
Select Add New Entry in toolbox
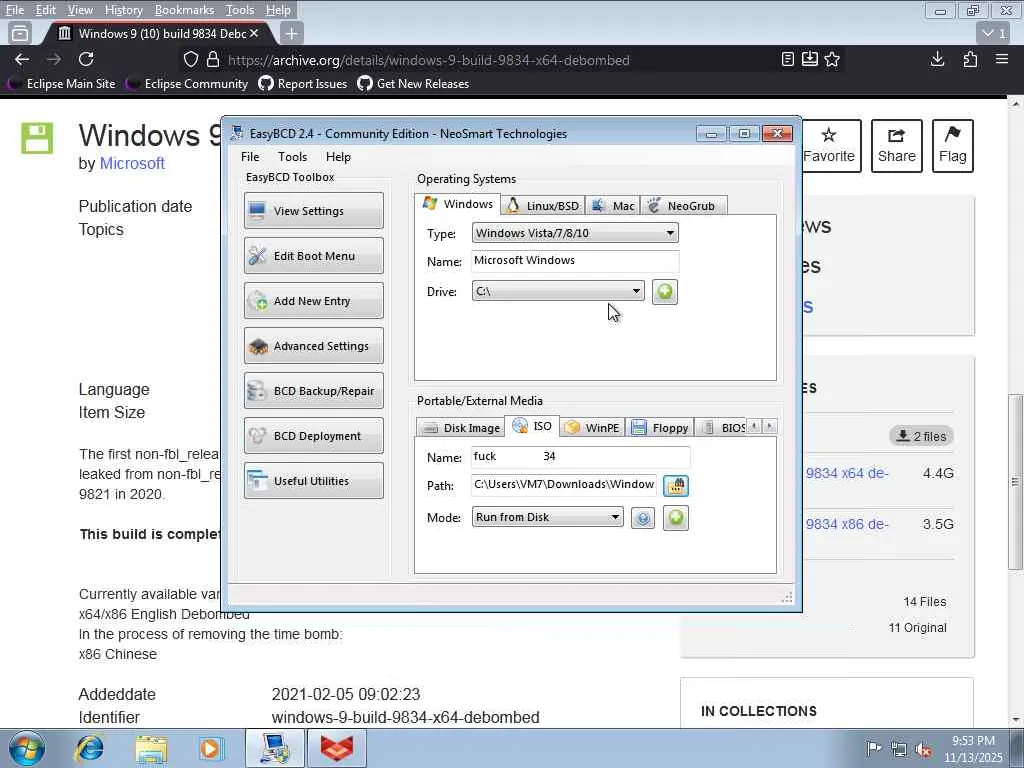click(x=313, y=300)
